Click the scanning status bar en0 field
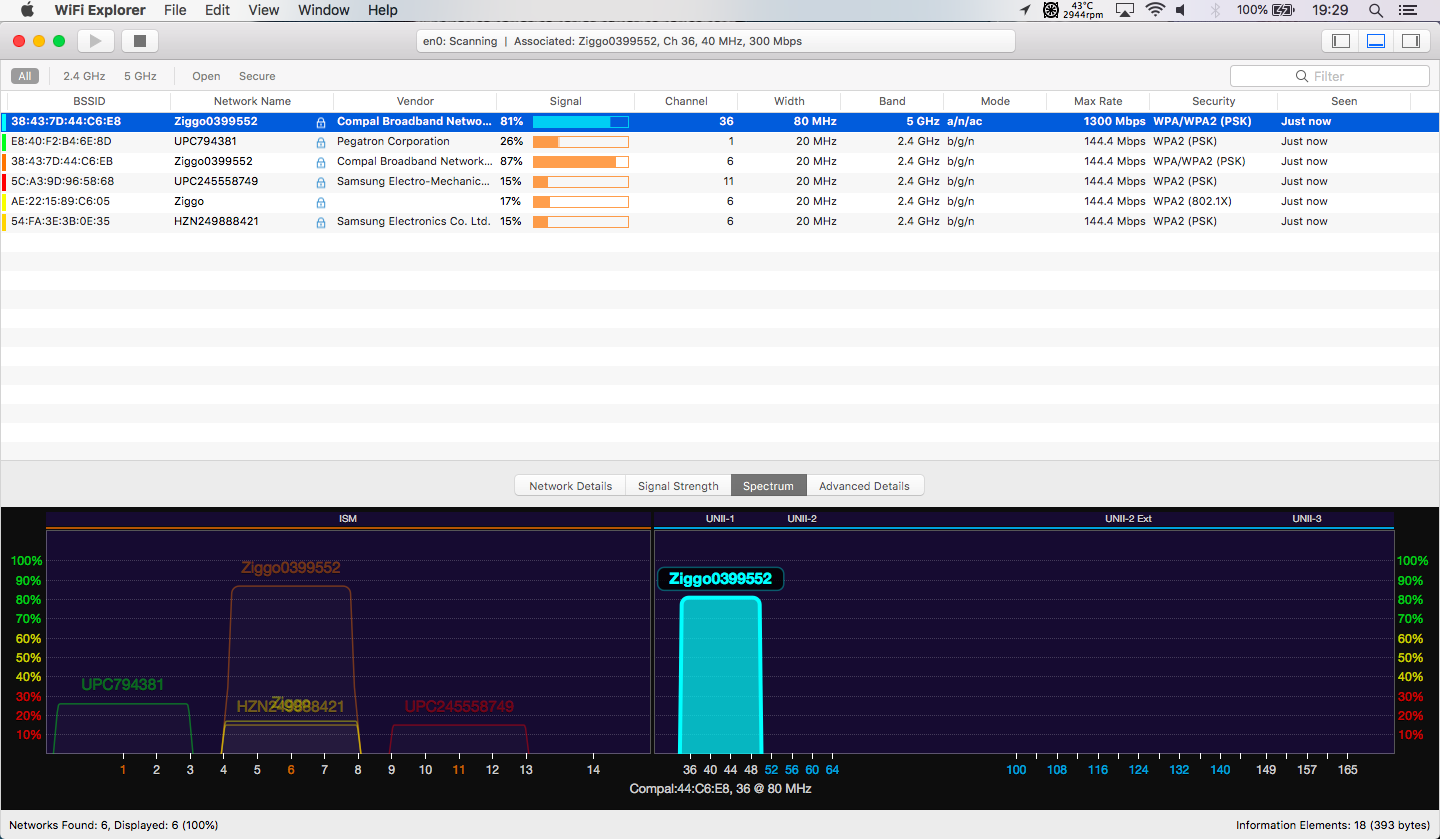The image size is (1440, 839). (x=716, y=41)
